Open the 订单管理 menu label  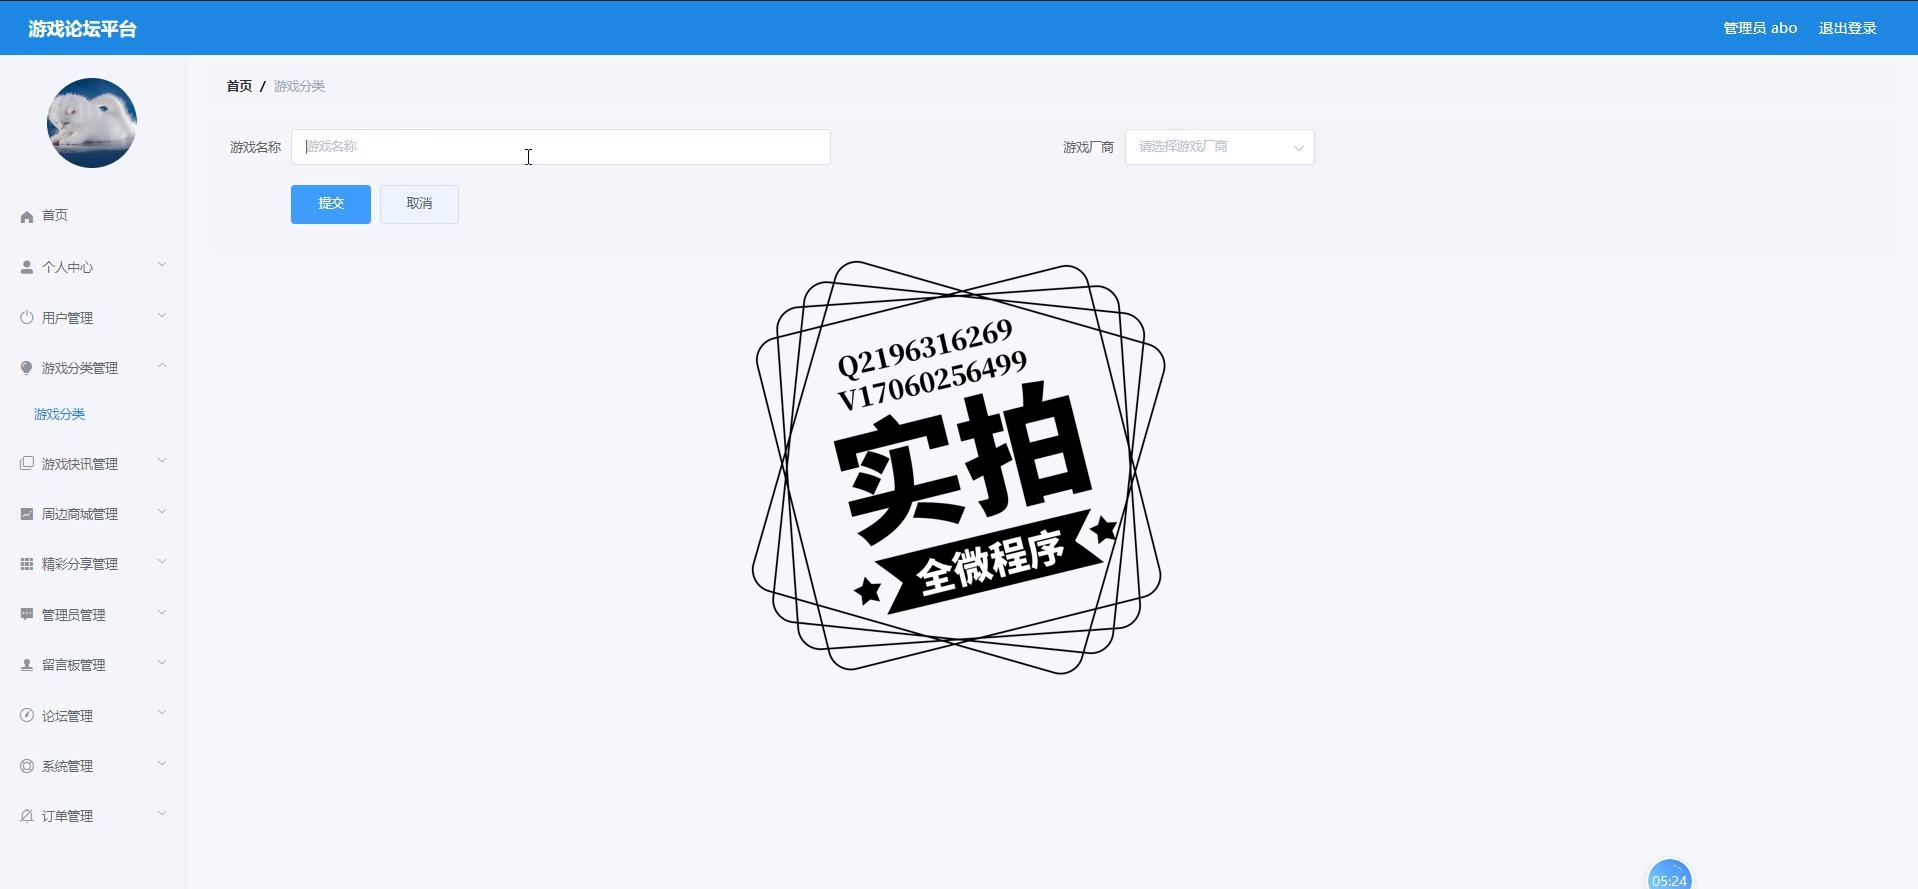[67, 816]
